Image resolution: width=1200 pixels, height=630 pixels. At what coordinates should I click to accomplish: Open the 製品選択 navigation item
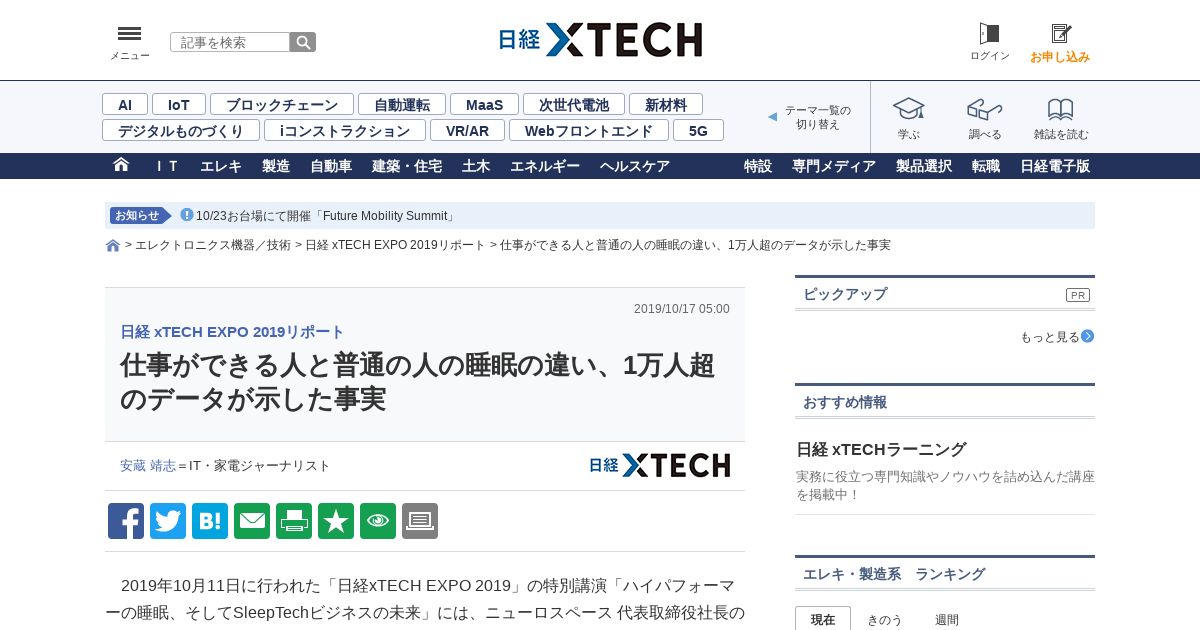924,166
